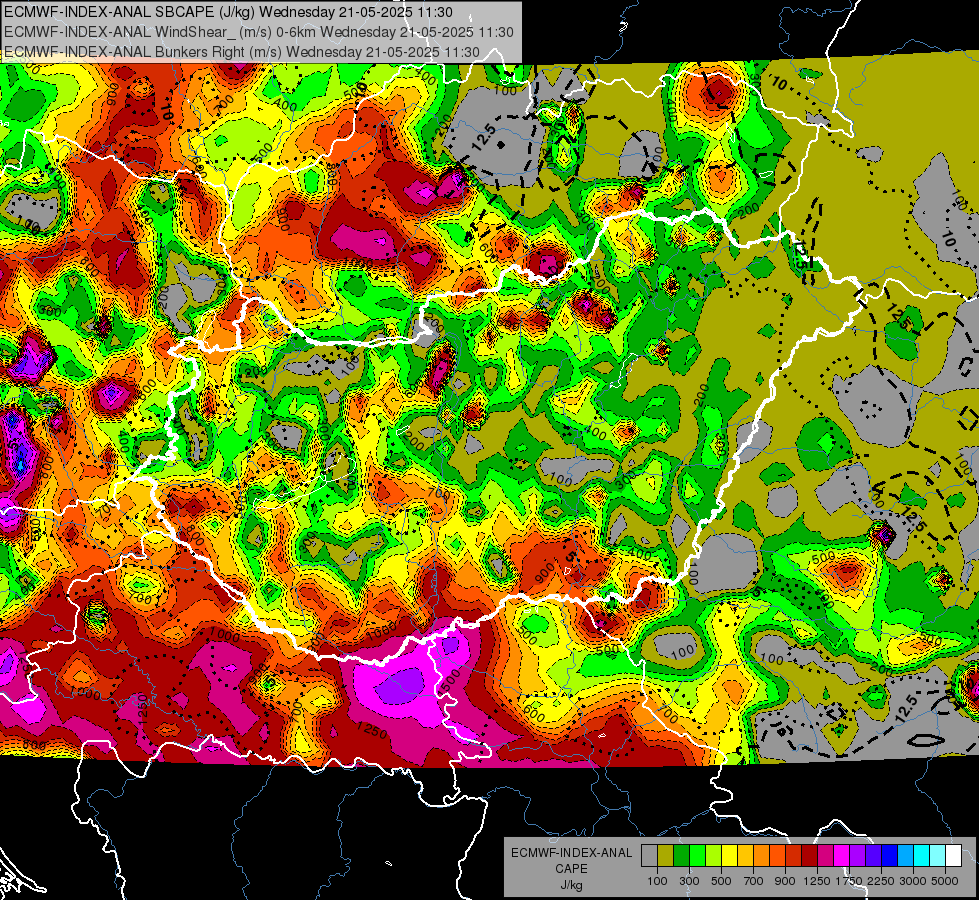Select the purple legend swatch after 1750
The image size is (979, 900).
pos(858,856)
